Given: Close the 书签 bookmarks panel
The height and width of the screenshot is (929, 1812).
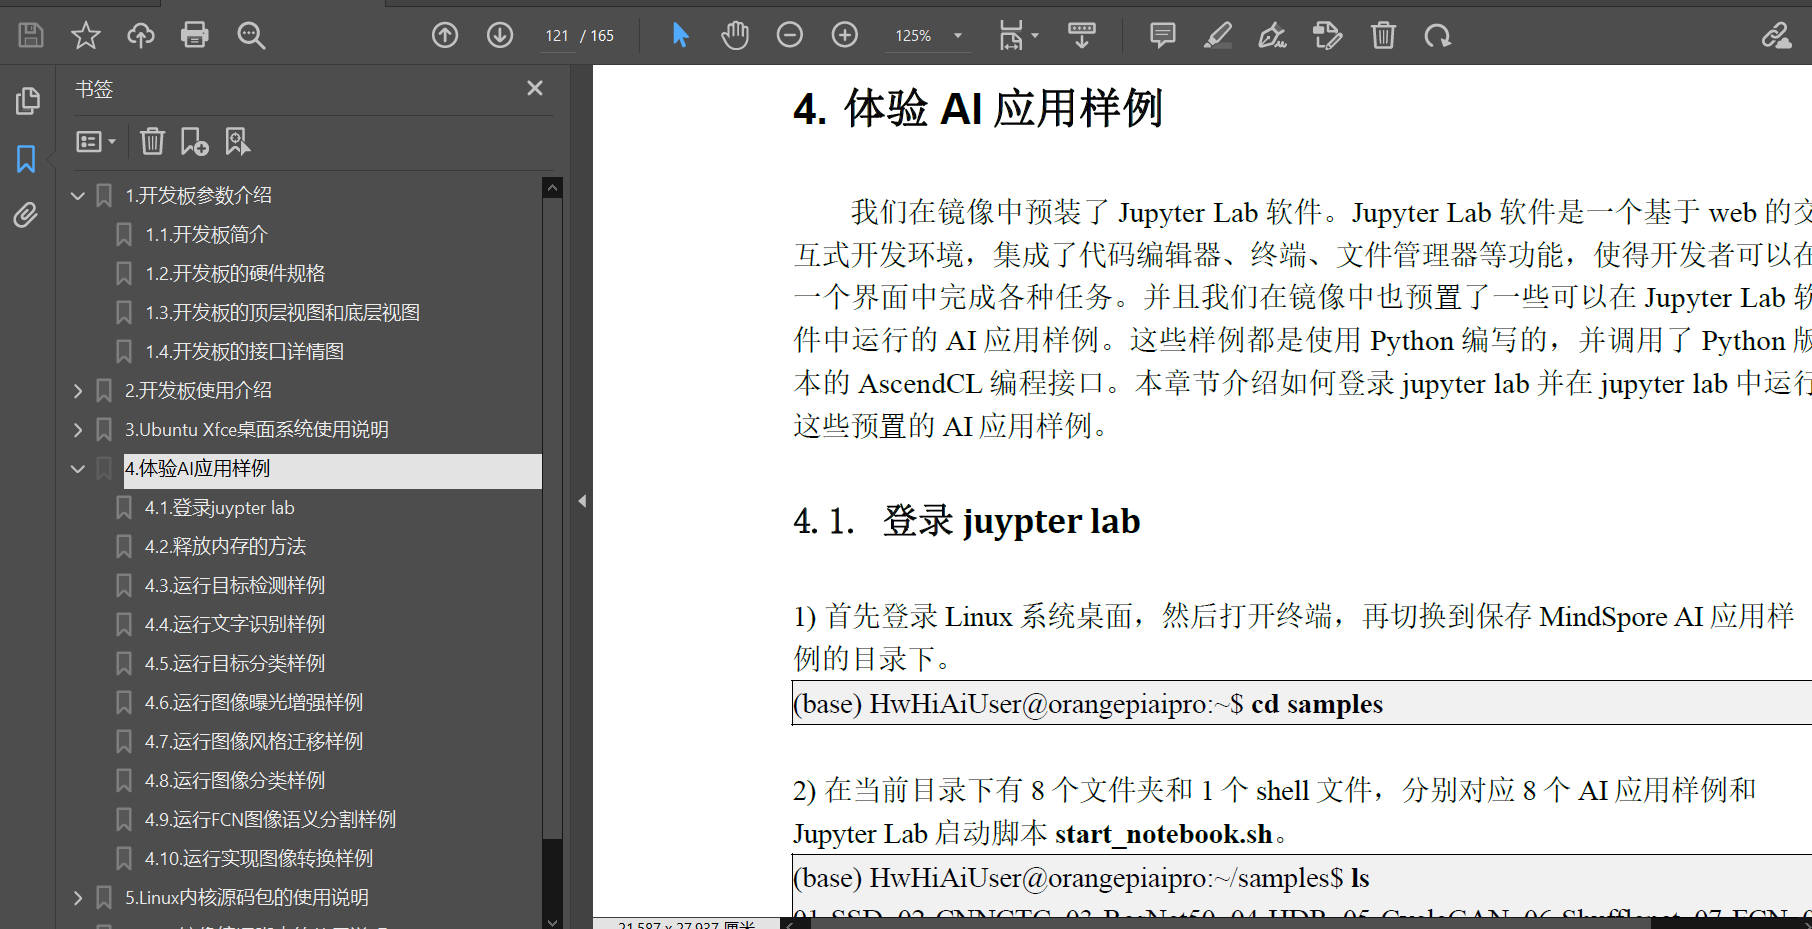Looking at the screenshot, I should coord(535,88).
